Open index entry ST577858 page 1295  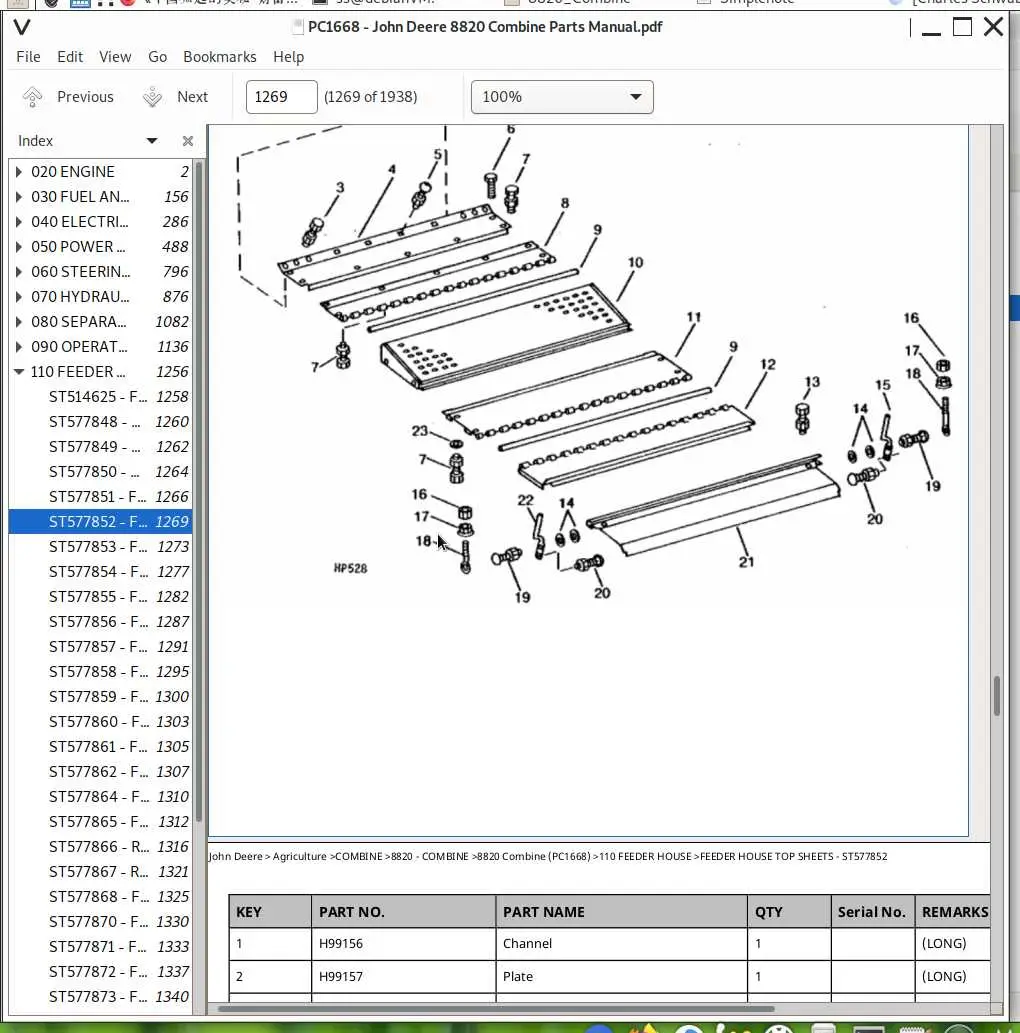pos(101,672)
